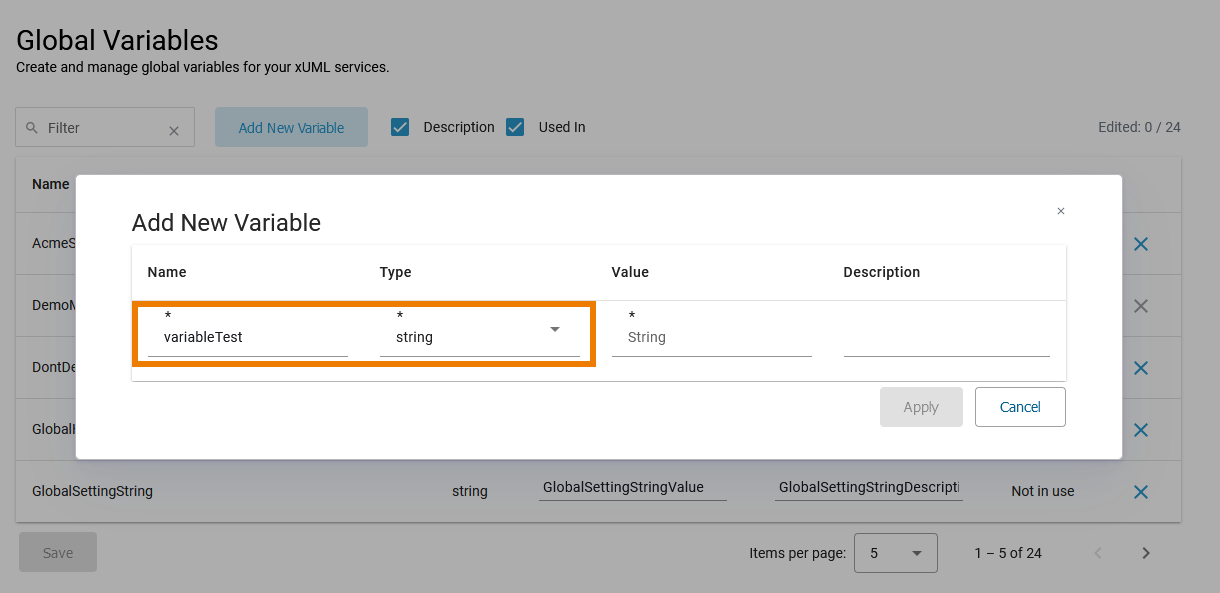Go to previous page of variables
The image size is (1220, 593).
(1098, 553)
